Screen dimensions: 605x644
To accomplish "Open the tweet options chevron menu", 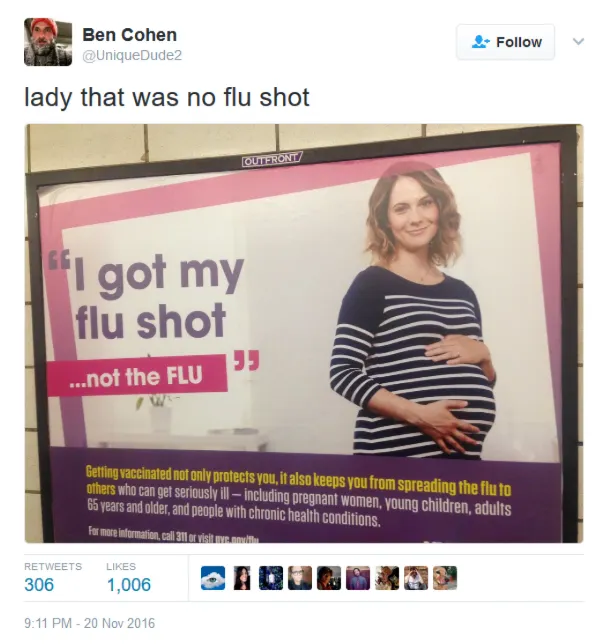I will (x=578, y=41).
